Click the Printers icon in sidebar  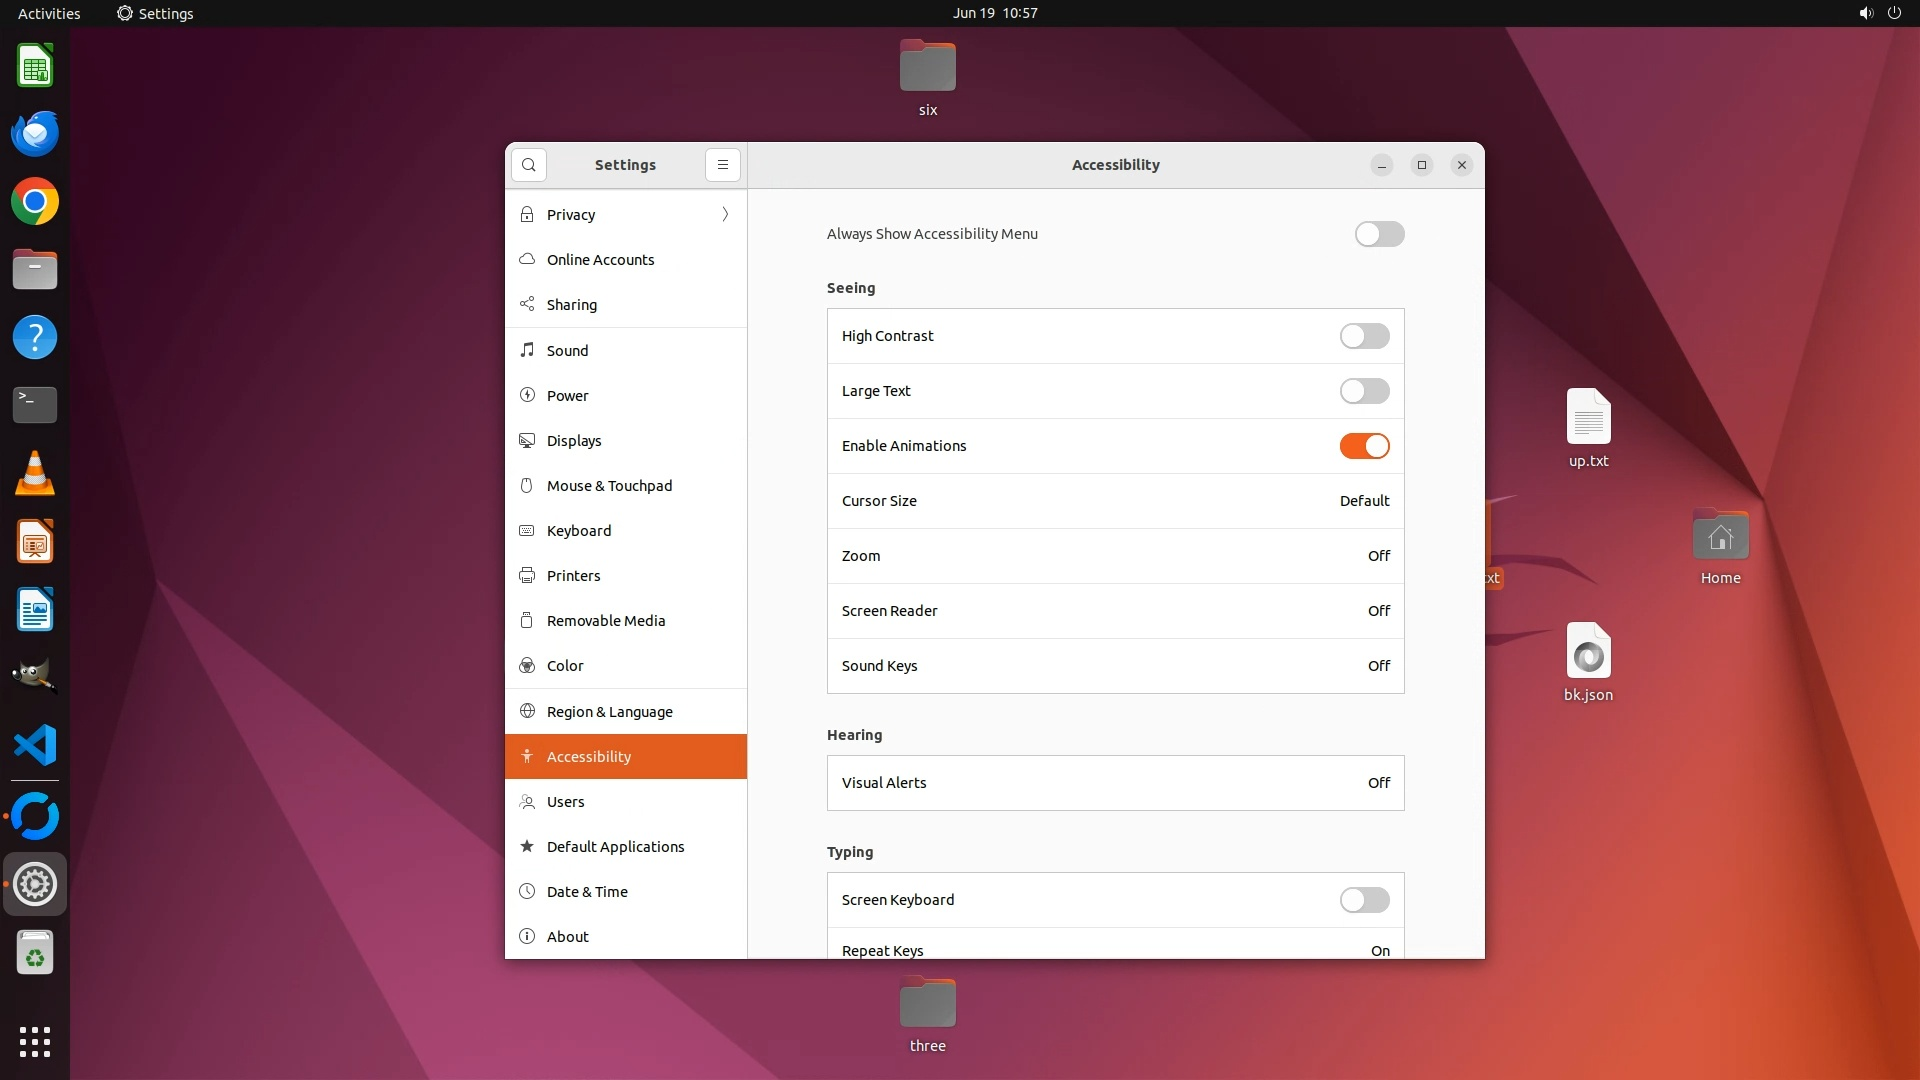point(527,575)
